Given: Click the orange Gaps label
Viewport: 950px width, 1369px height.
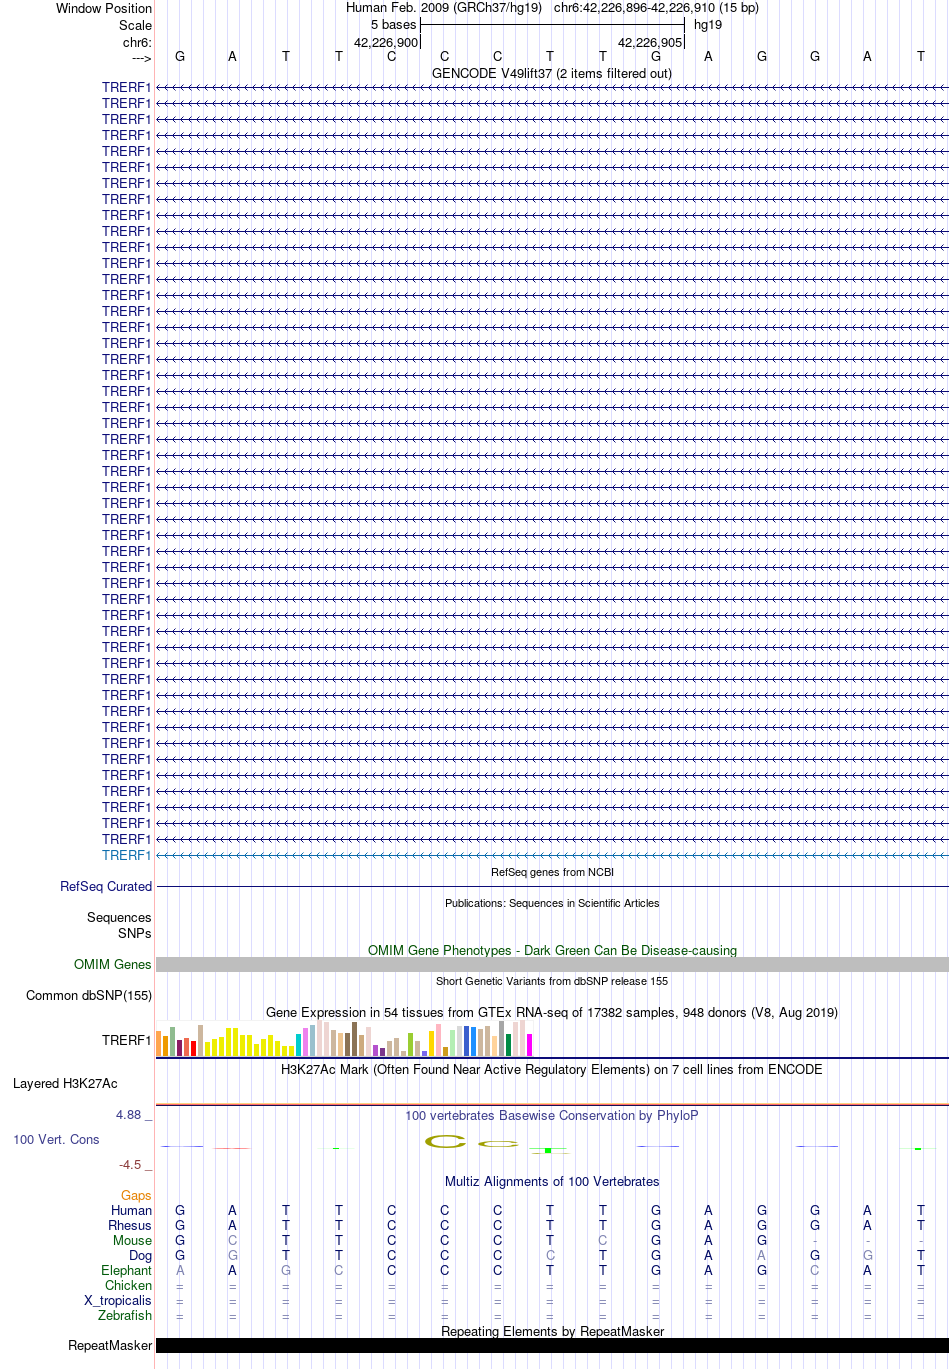Looking at the screenshot, I should coord(136,1195).
